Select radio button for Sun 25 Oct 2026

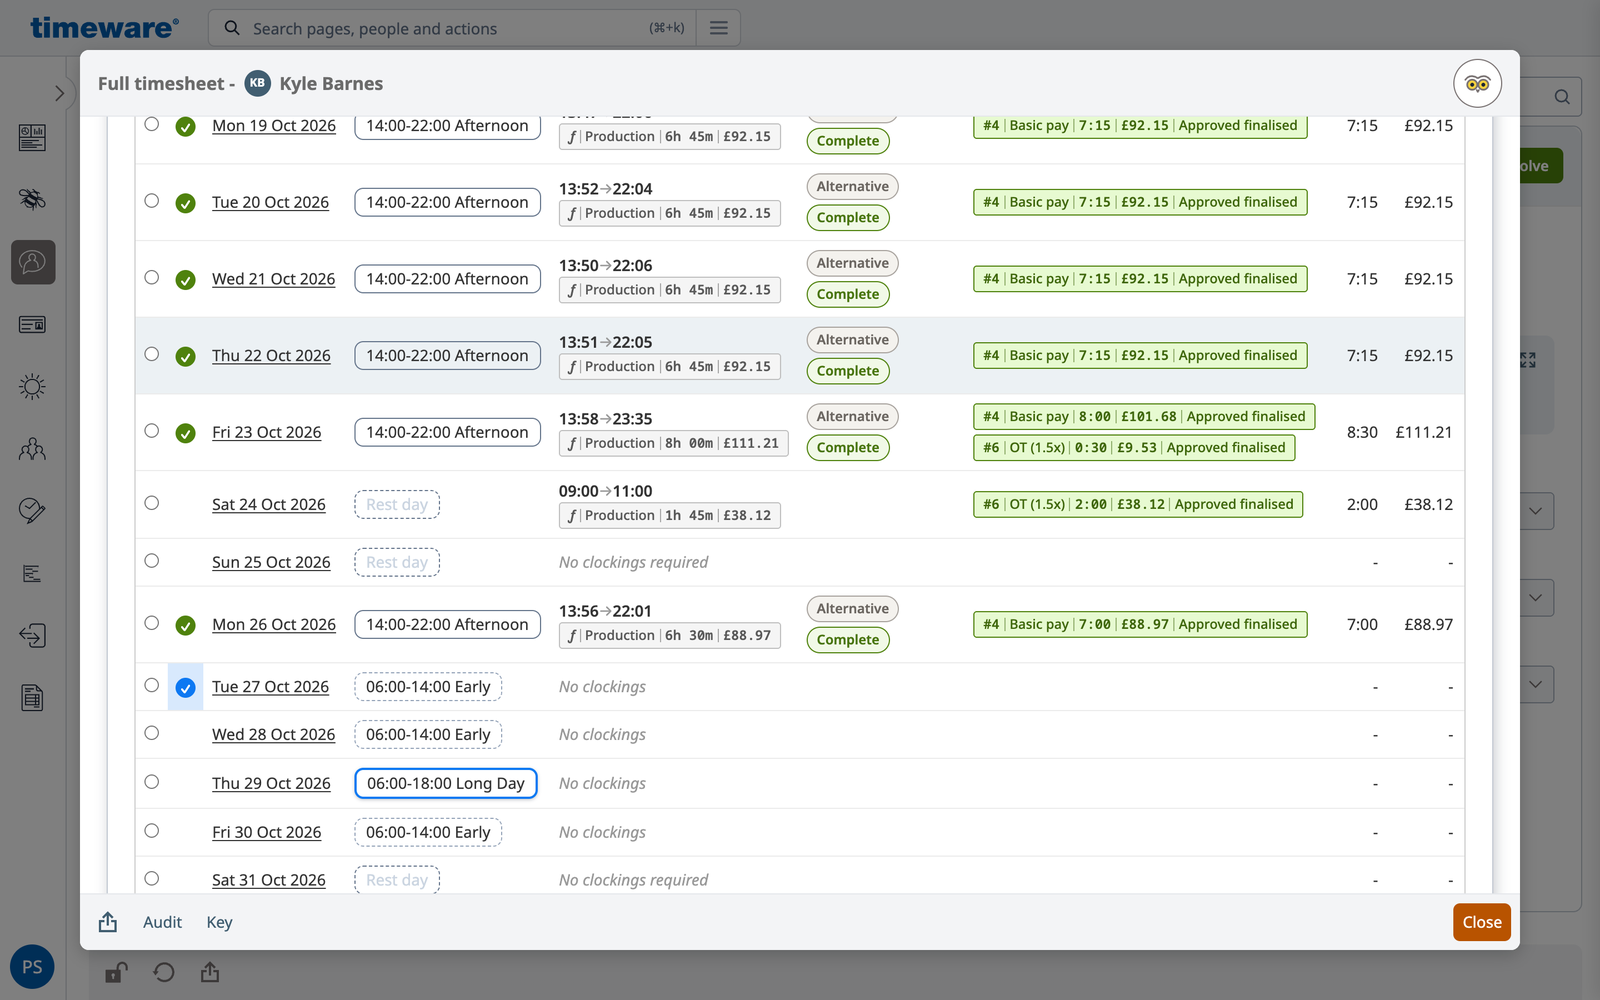[x=152, y=560]
